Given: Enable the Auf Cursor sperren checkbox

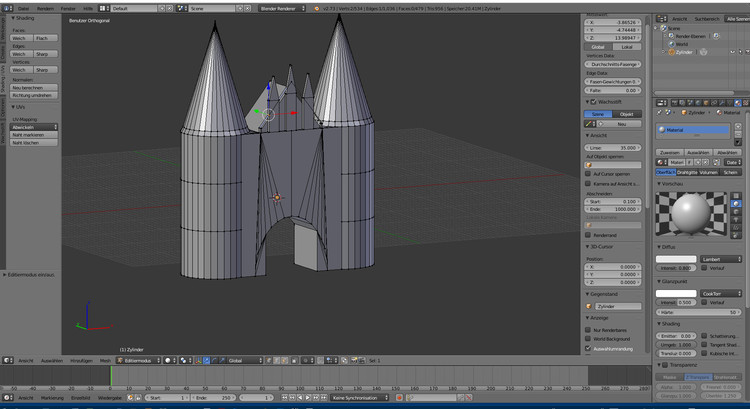Looking at the screenshot, I should 588,173.
